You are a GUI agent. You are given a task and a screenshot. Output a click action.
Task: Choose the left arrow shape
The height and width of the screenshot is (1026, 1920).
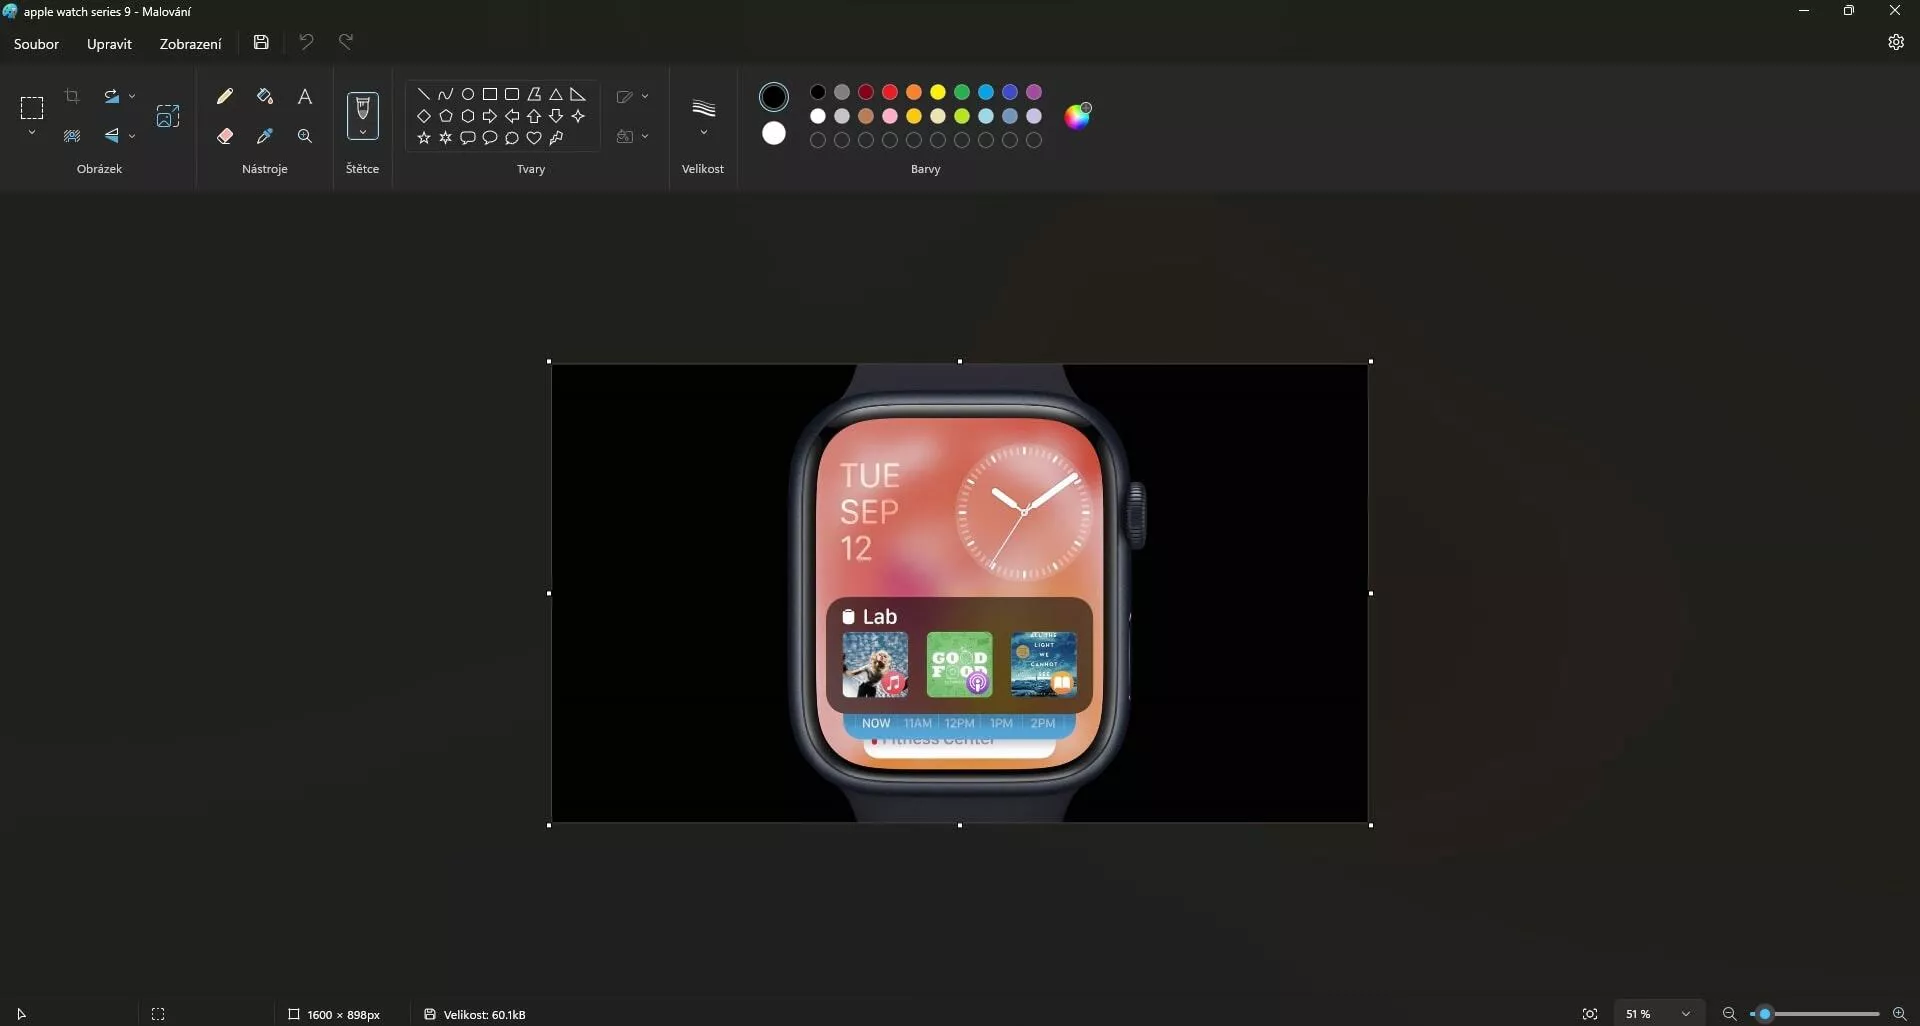pos(512,116)
